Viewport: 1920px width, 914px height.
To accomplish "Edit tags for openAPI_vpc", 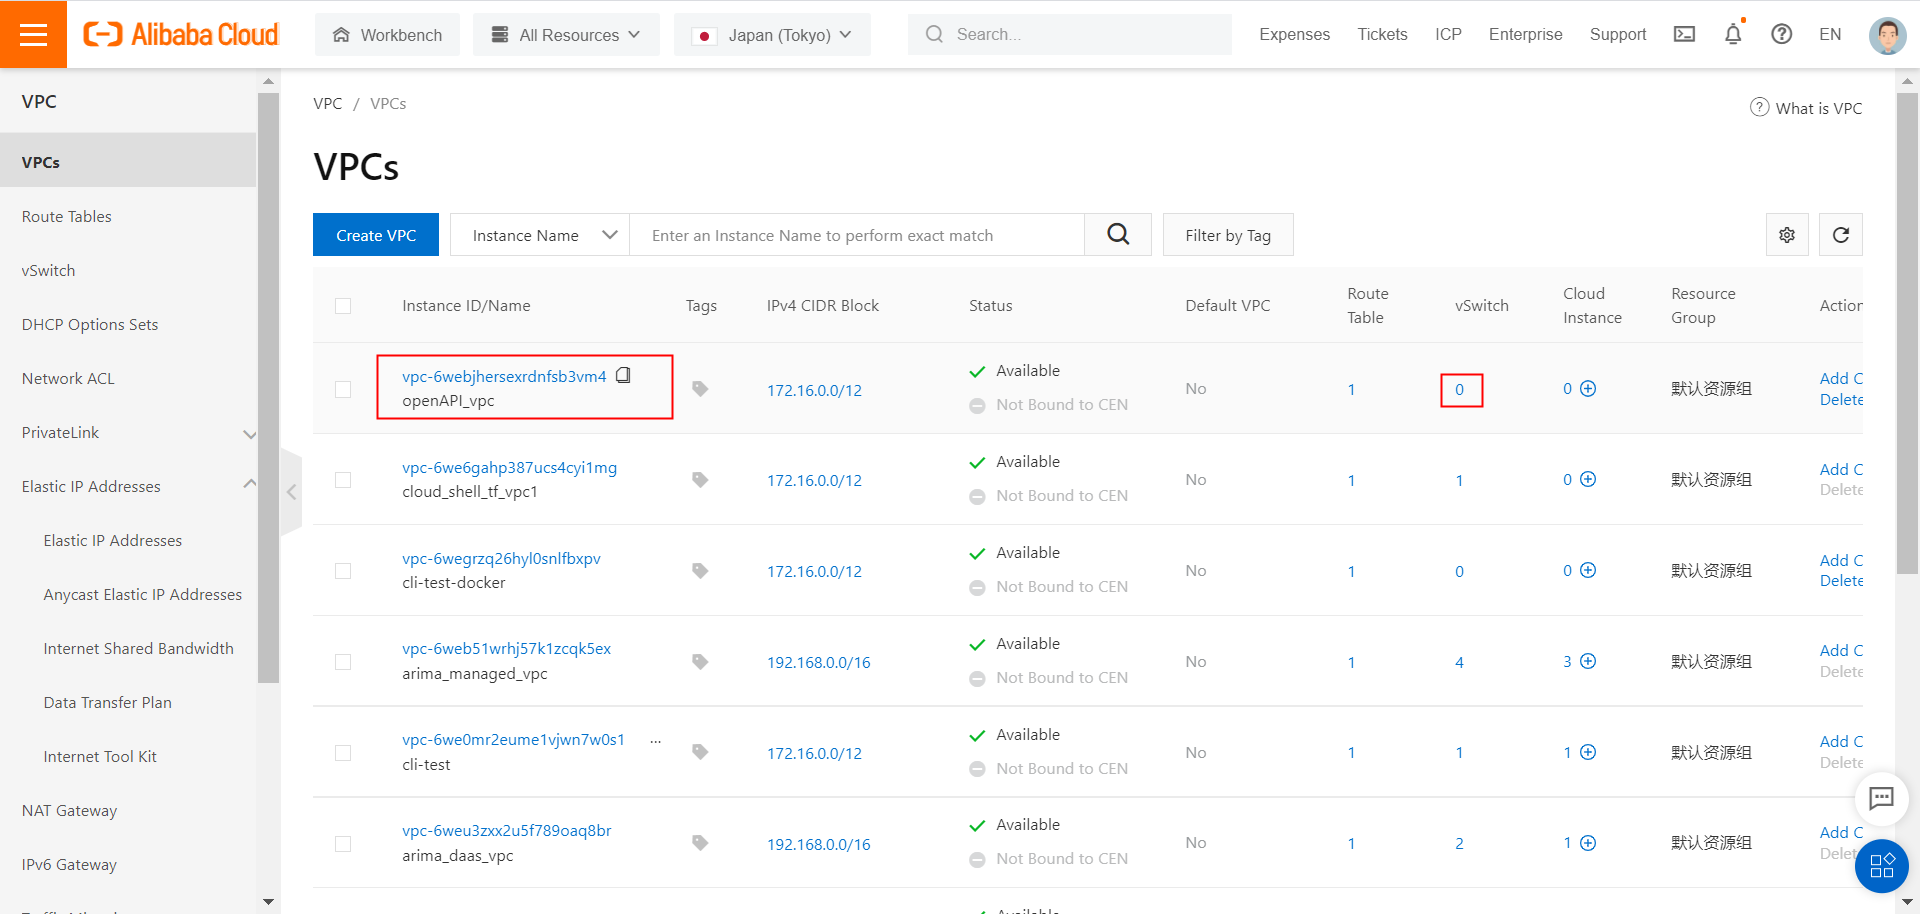I will (700, 389).
